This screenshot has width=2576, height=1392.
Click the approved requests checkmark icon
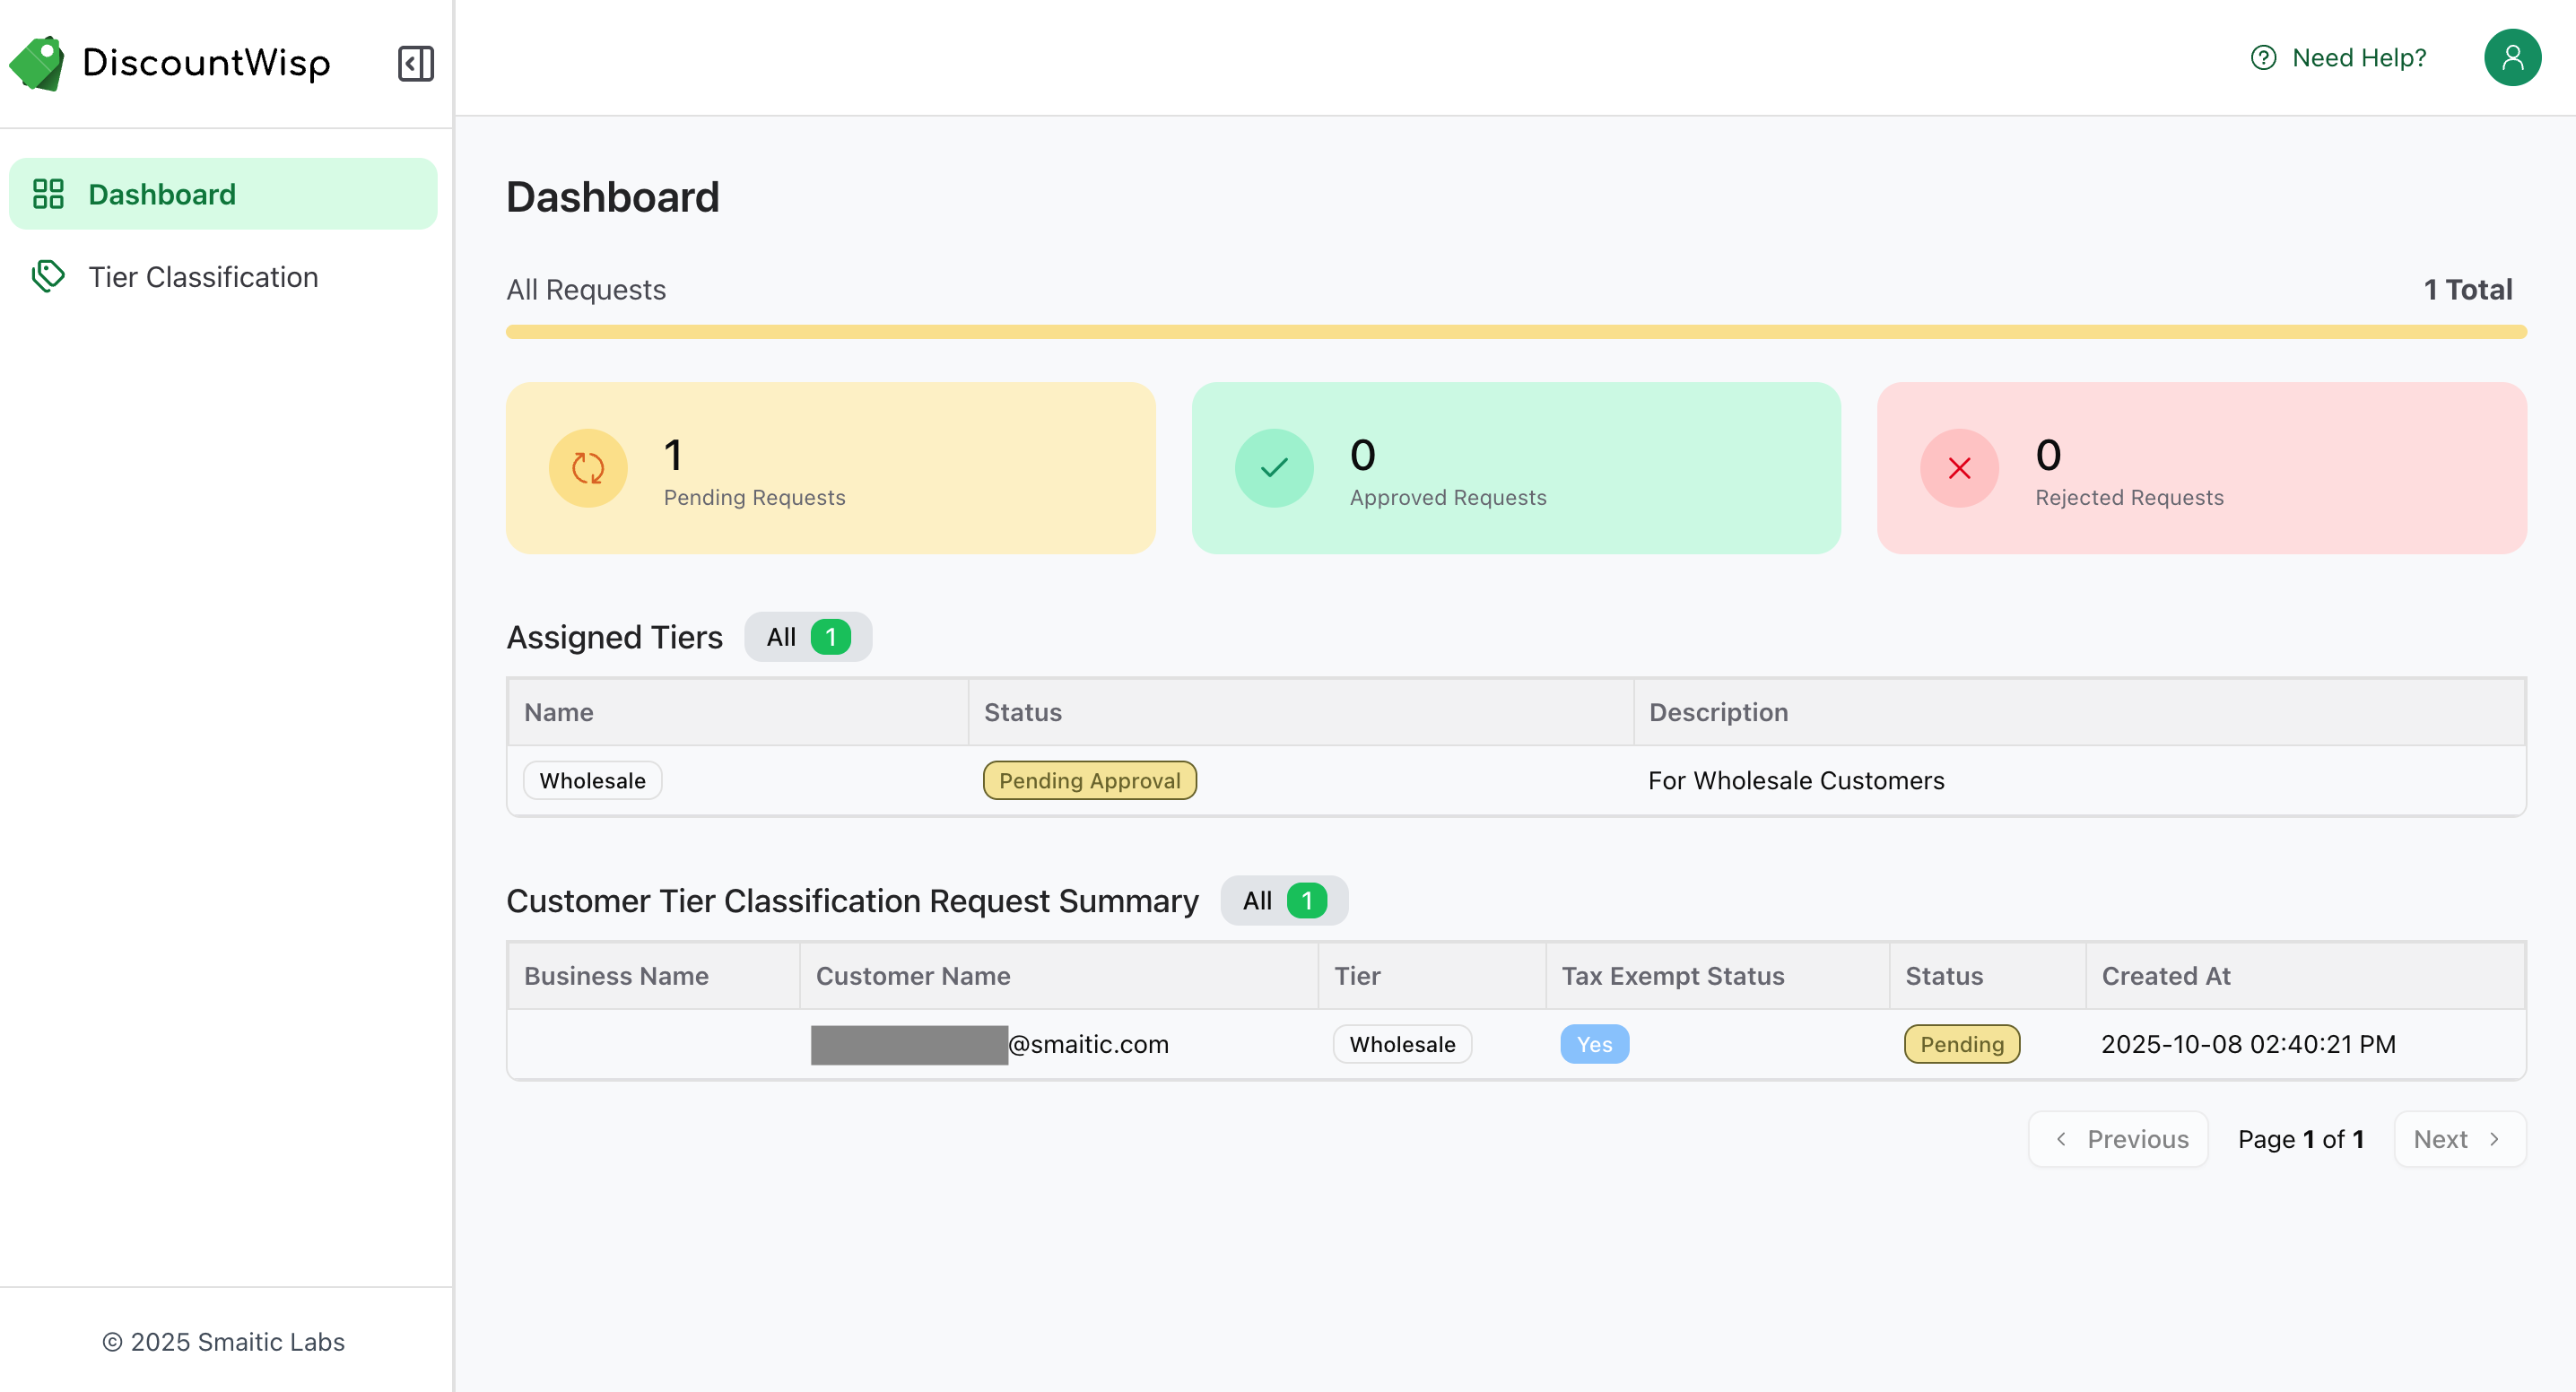(1273, 468)
